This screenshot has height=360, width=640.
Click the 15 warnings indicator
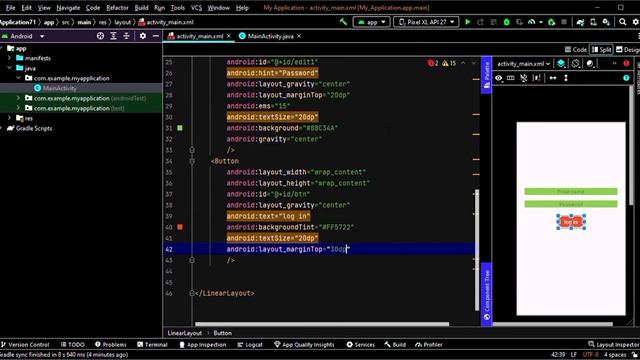click(x=449, y=63)
